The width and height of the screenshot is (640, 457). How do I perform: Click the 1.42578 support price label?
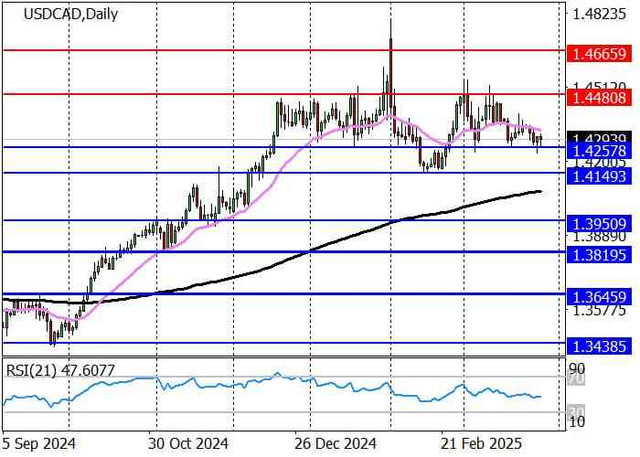click(599, 151)
